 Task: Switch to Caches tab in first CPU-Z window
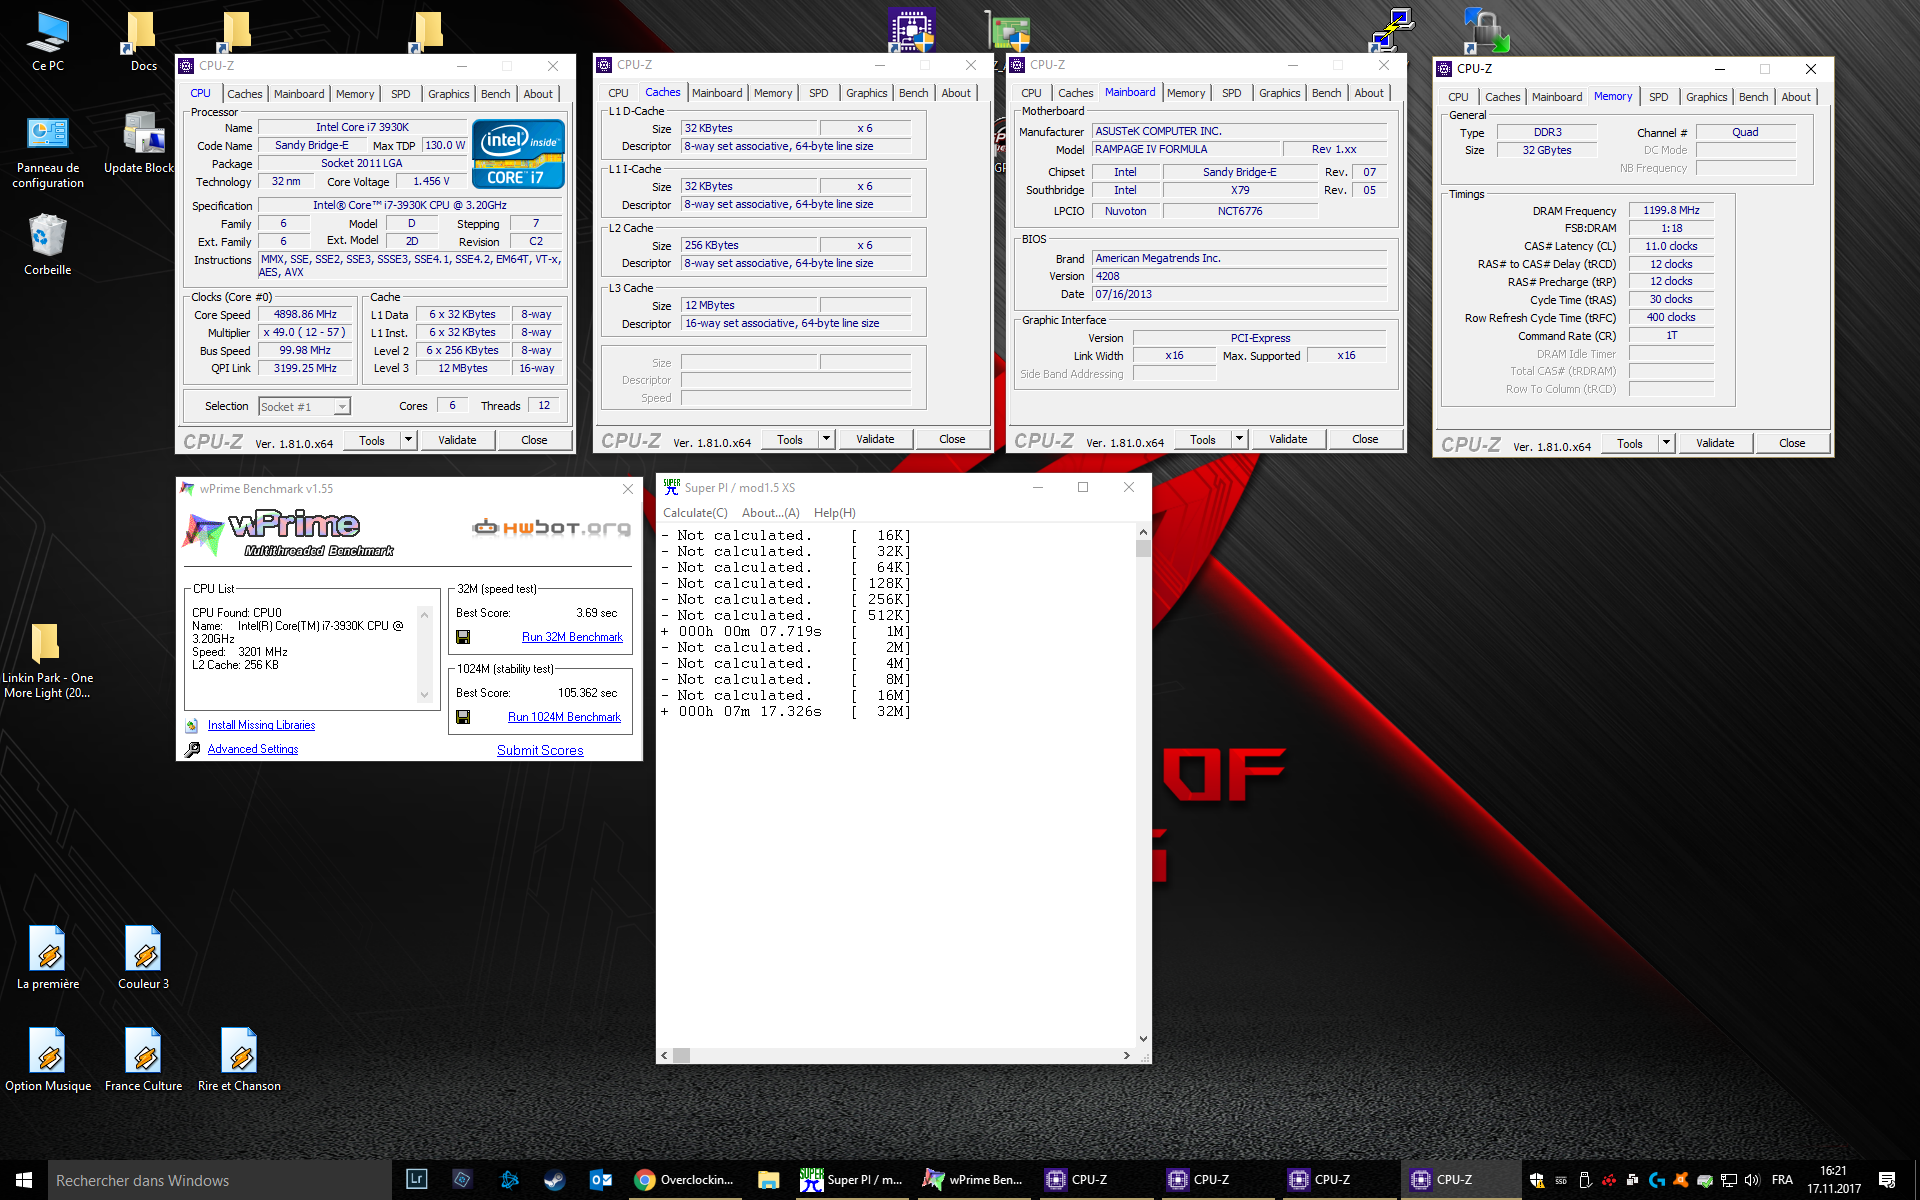point(245,94)
